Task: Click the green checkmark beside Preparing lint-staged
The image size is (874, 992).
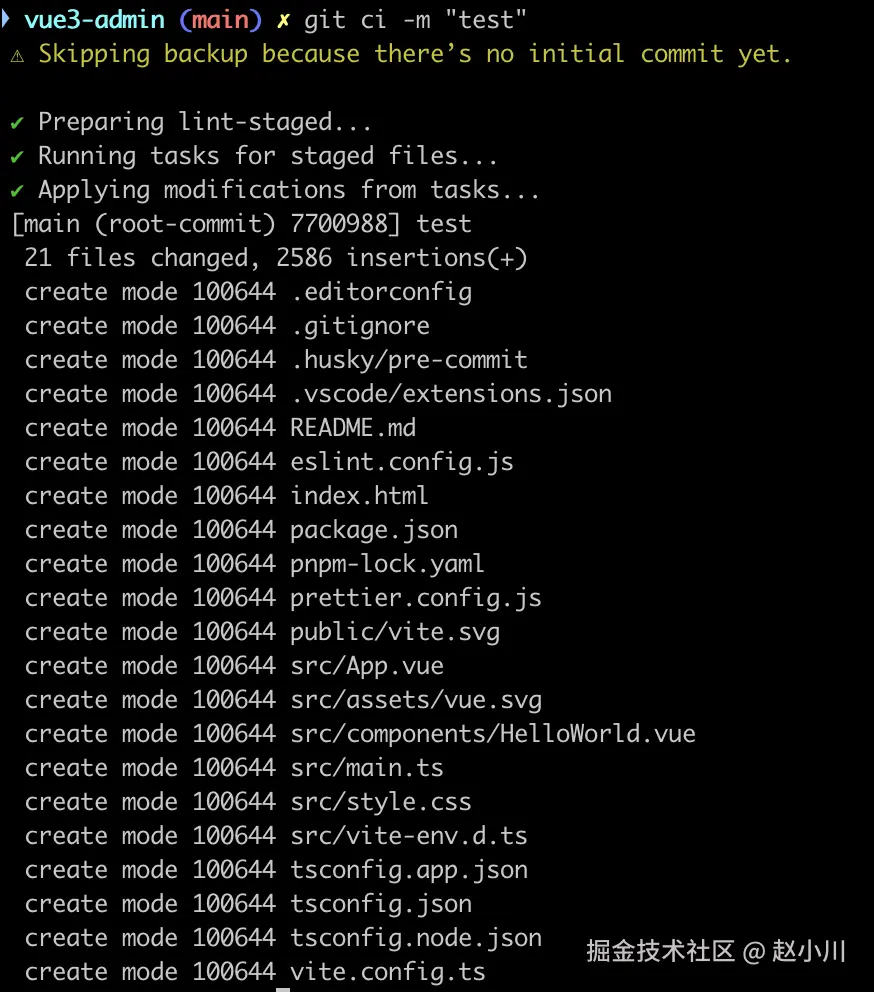Action: click(17, 122)
